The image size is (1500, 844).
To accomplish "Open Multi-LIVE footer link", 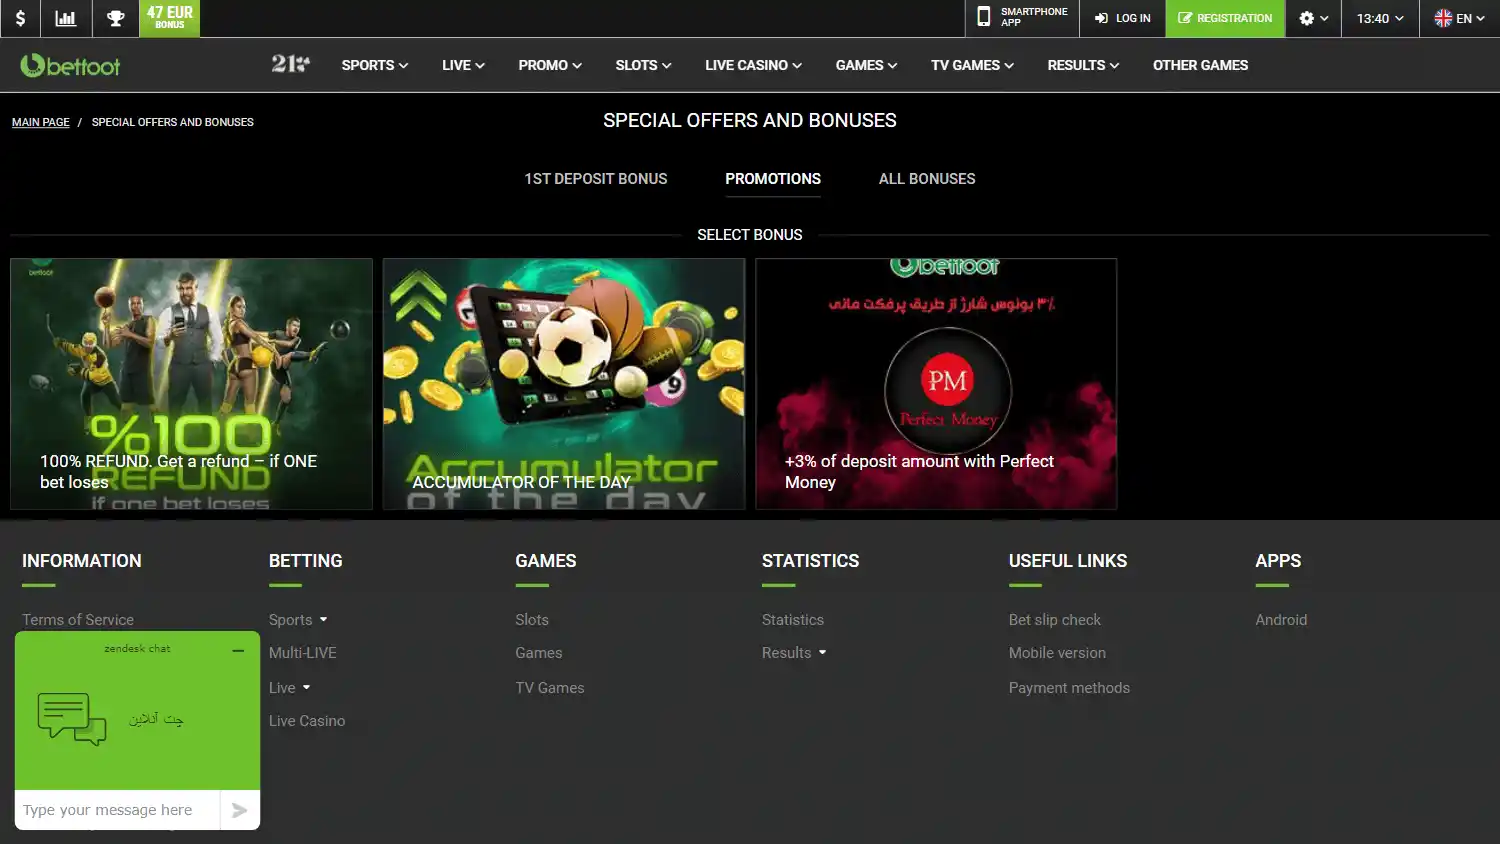I will pyautogui.click(x=303, y=653).
